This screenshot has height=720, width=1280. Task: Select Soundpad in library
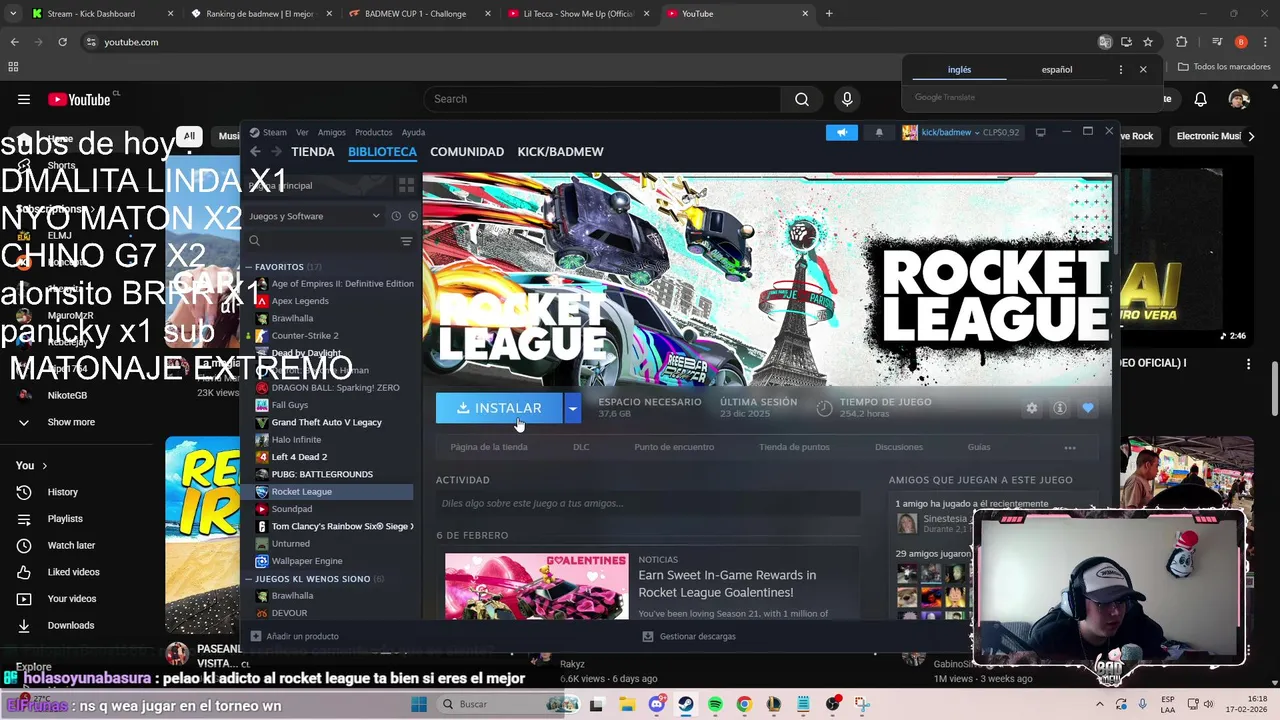[x=291, y=509]
